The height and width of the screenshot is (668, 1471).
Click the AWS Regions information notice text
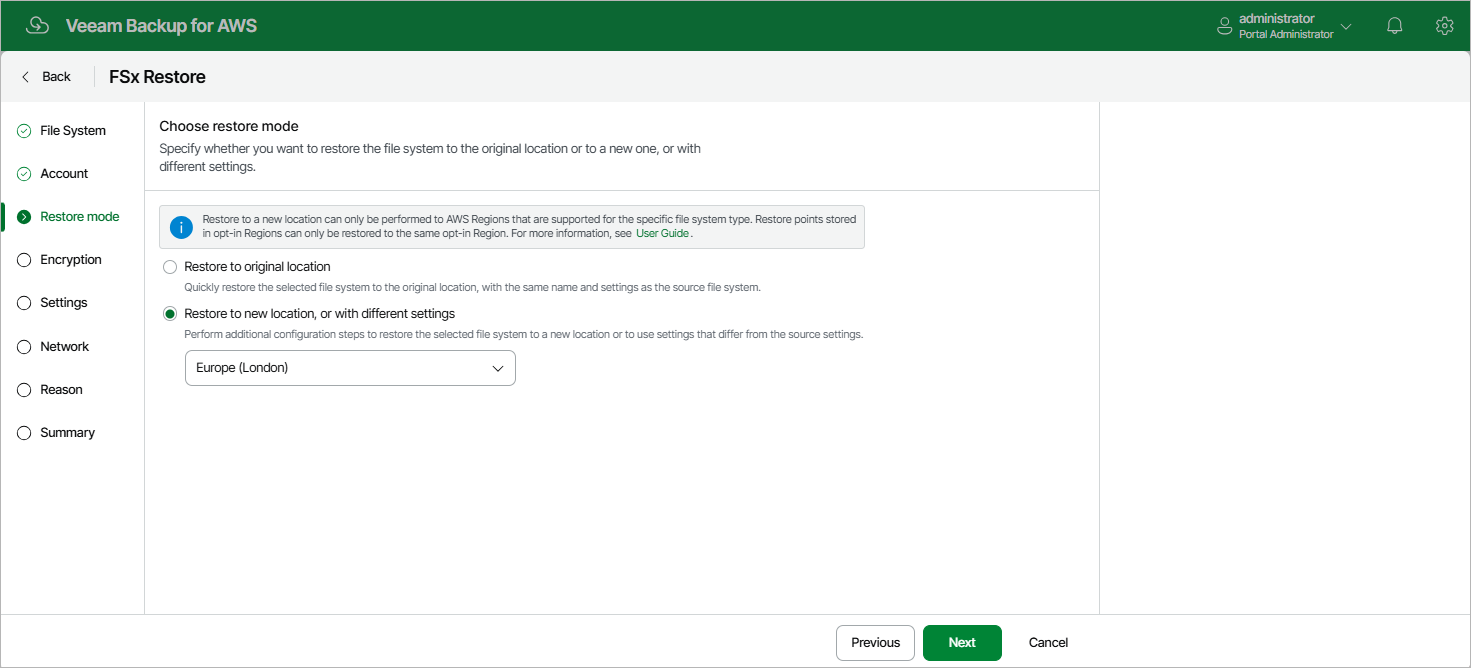[529, 226]
